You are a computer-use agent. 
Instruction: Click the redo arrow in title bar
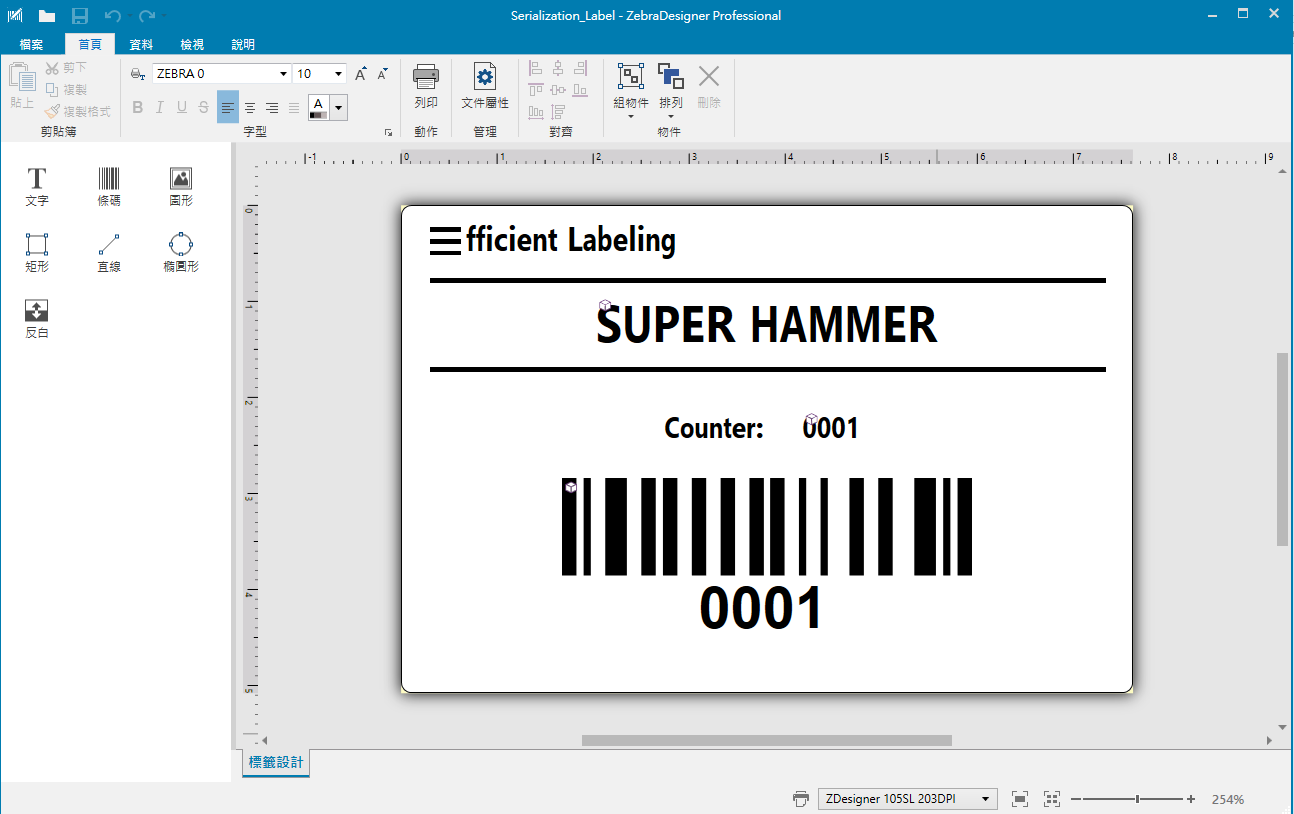coord(147,16)
